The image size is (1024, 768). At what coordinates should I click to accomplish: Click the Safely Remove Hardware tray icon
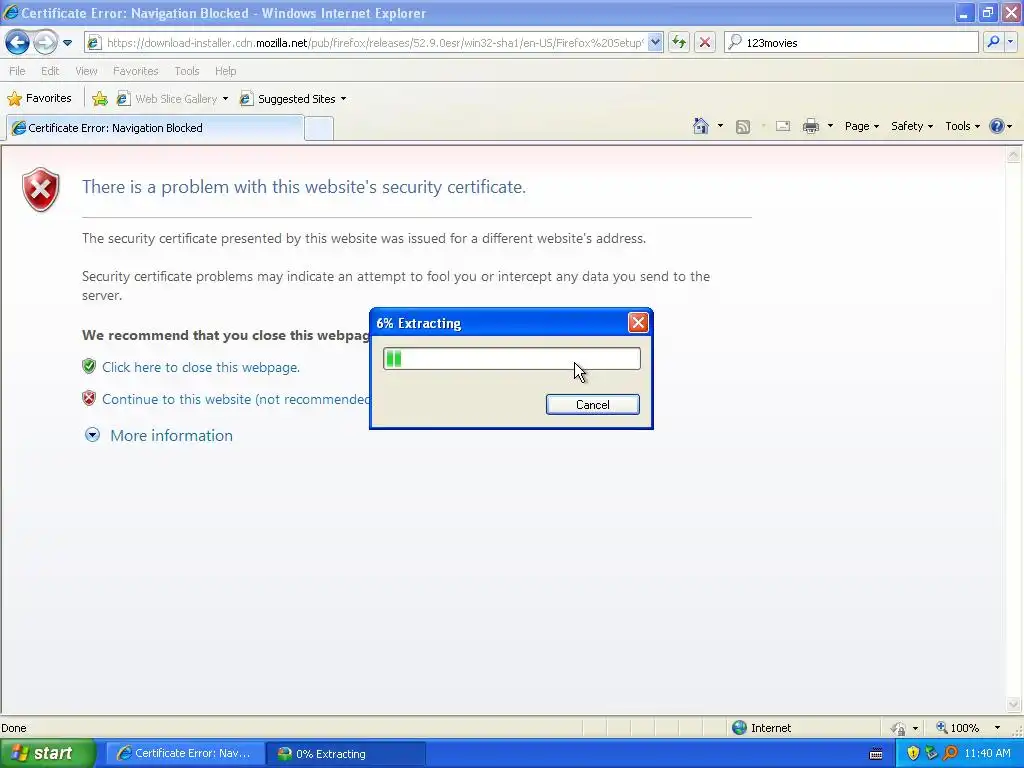pyautogui.click(x=931, y=753)
